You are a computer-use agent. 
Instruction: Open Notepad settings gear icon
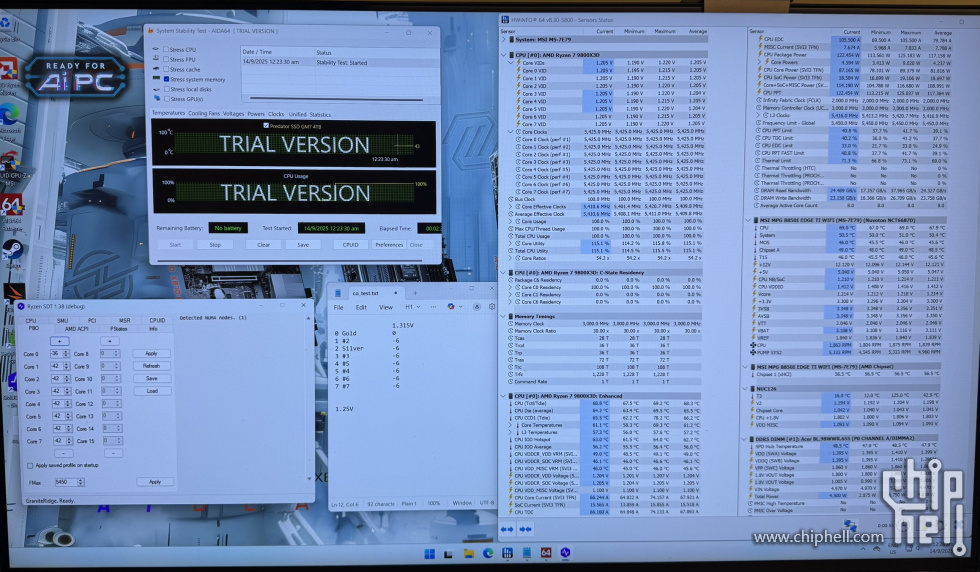[491, 306]
